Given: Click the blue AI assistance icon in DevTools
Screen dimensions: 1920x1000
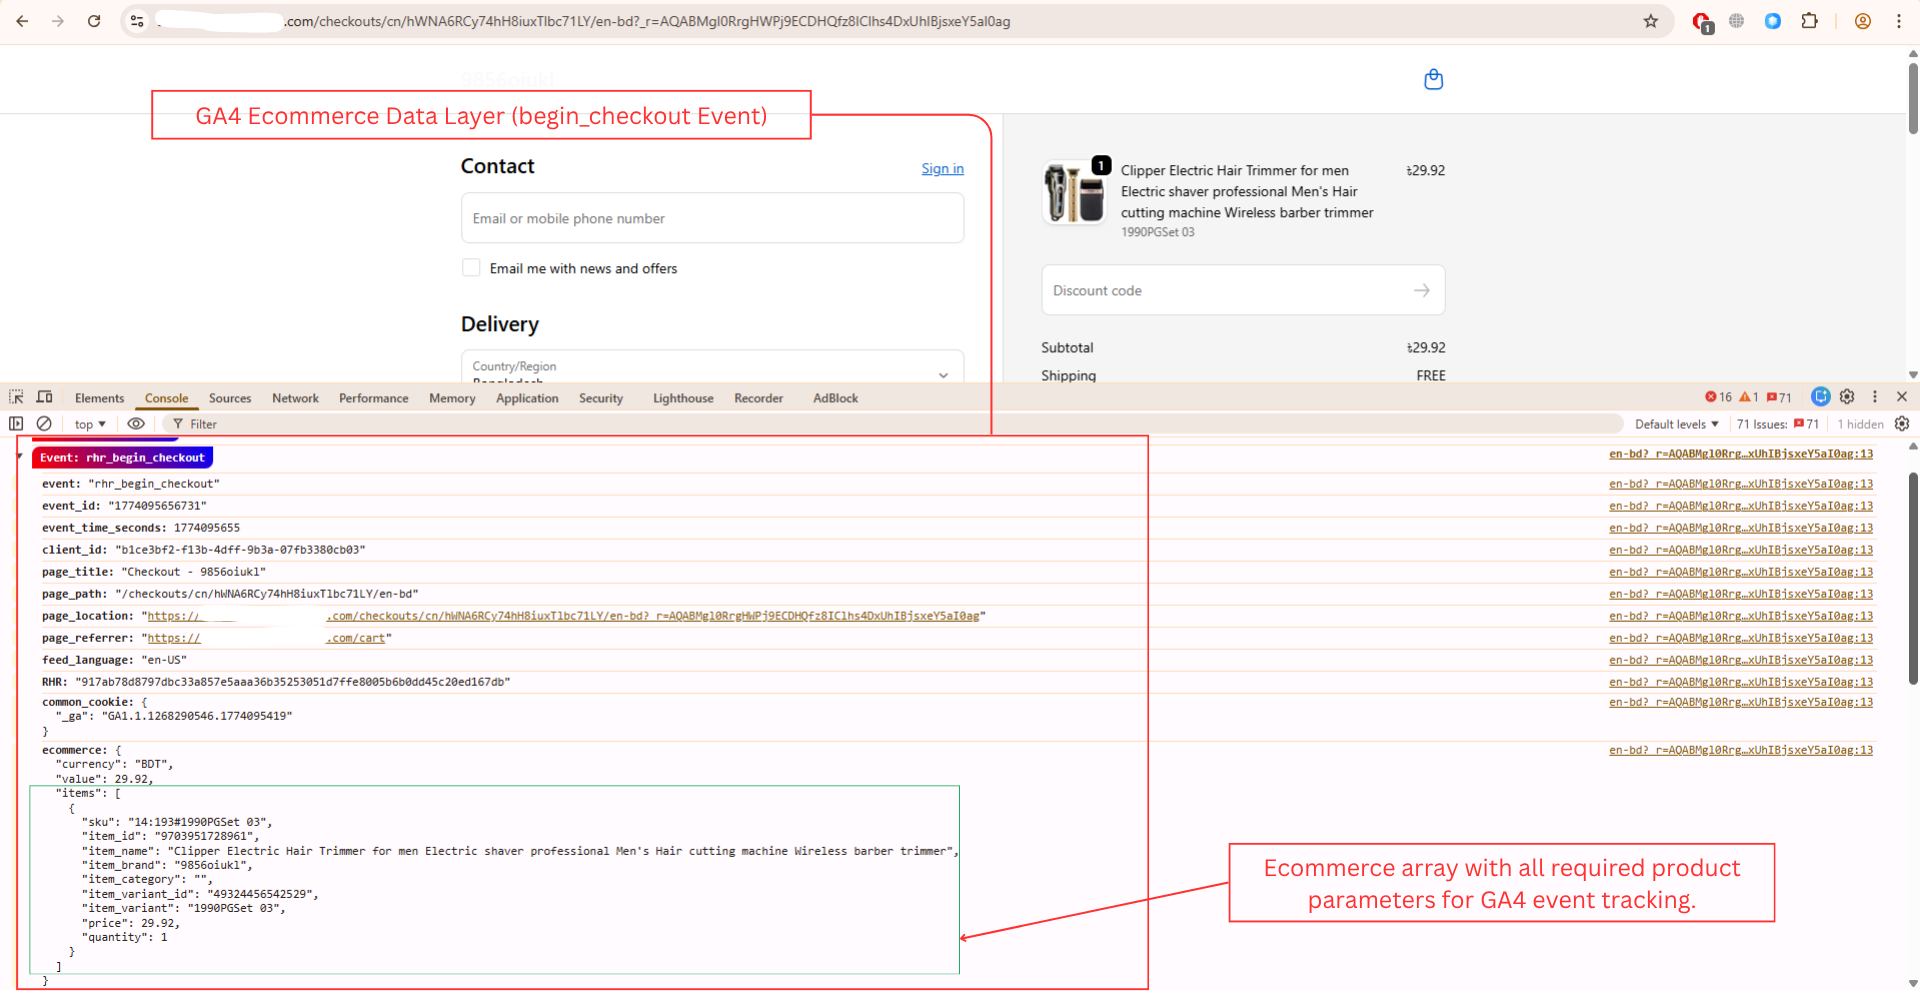Looking at the screenshot, I should [1820, 397].
